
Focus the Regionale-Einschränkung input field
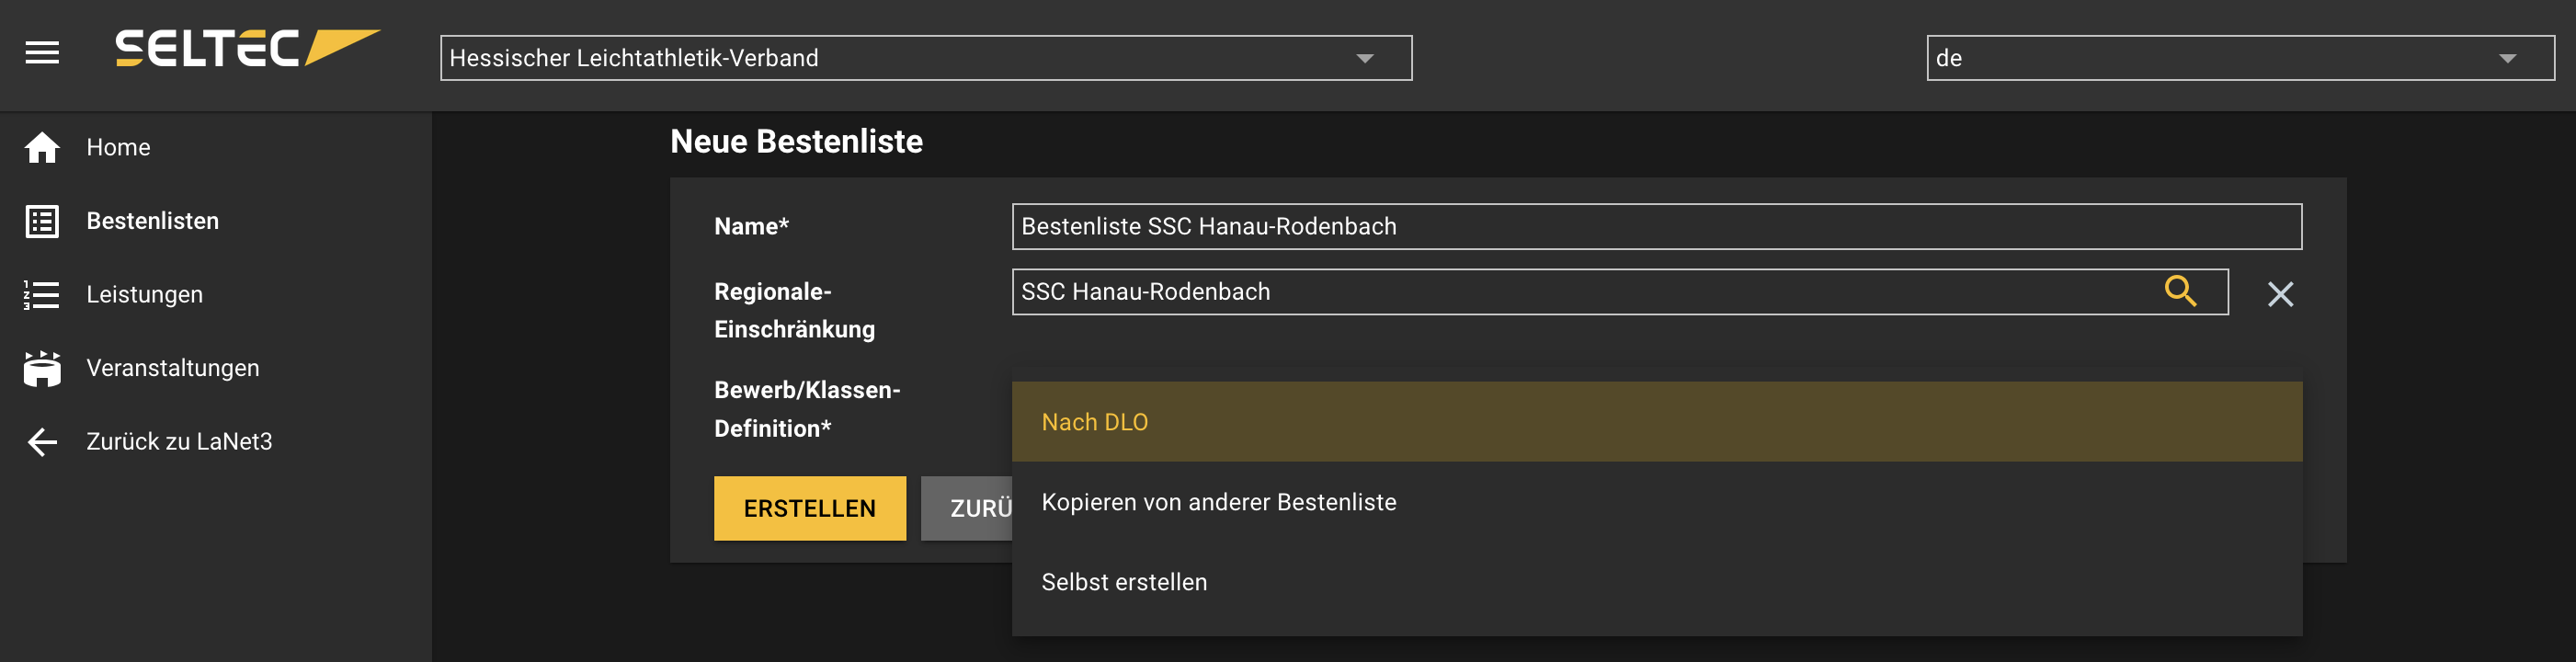pos(1619,291)
